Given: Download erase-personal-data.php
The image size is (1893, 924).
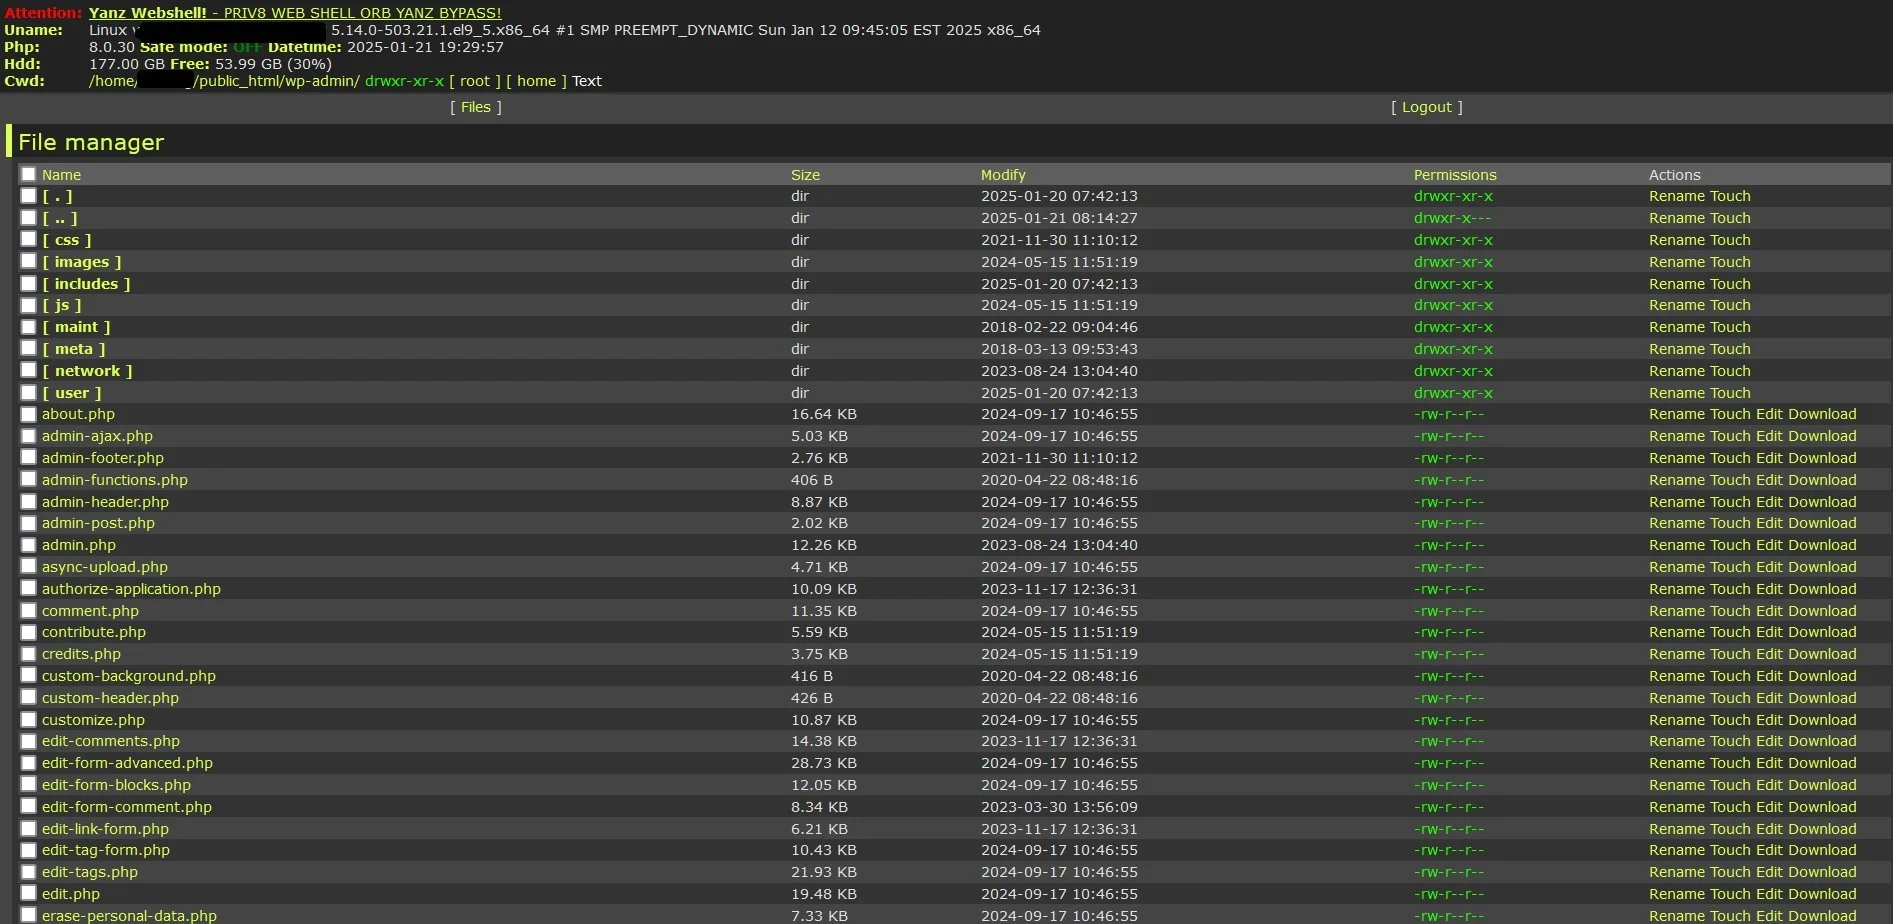Looking at the screenshot, I should pos(1824,915).
